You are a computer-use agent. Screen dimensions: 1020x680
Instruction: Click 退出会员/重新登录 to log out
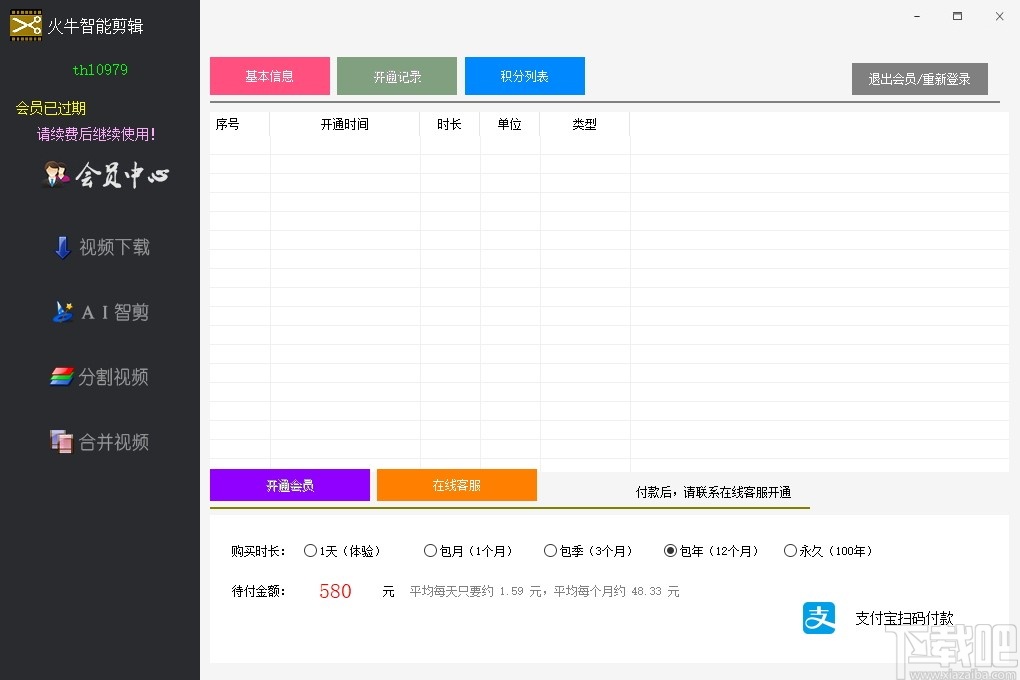click(919, 79)
